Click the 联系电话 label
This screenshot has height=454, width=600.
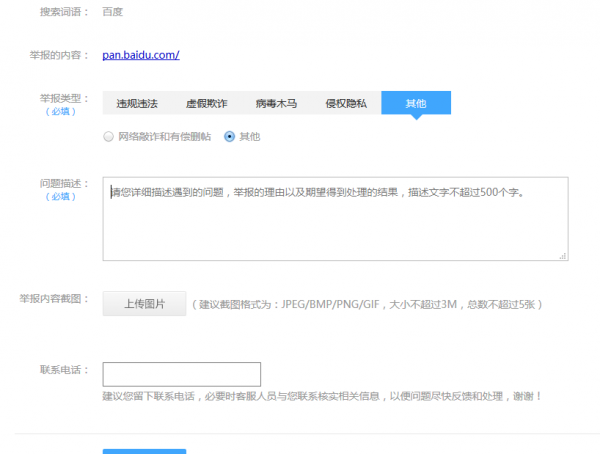[64, 370]
